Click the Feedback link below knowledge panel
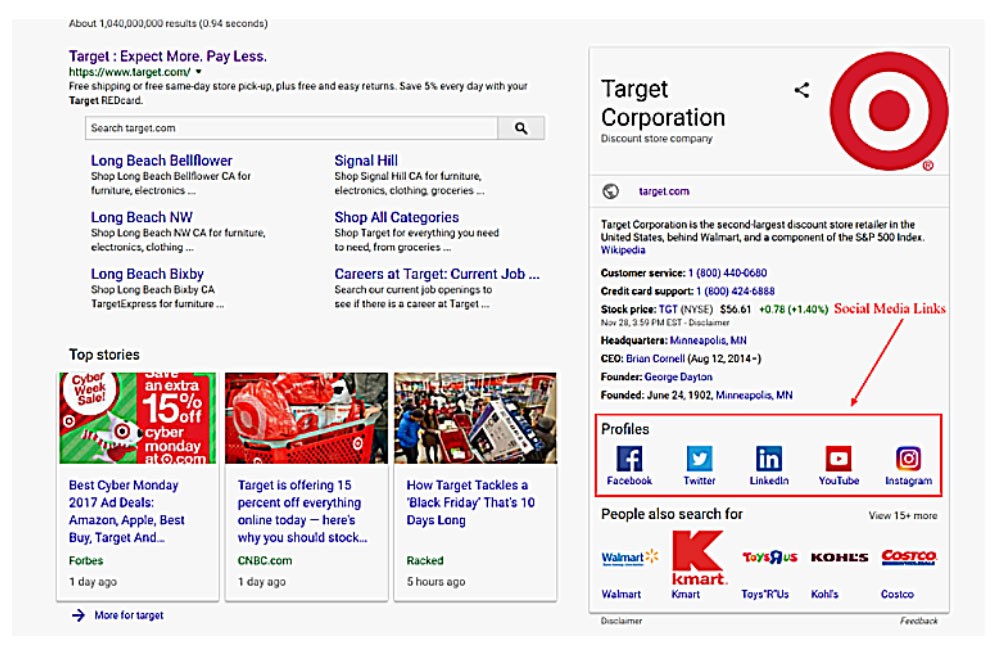The image size is (1000, 647). [918, 621]
